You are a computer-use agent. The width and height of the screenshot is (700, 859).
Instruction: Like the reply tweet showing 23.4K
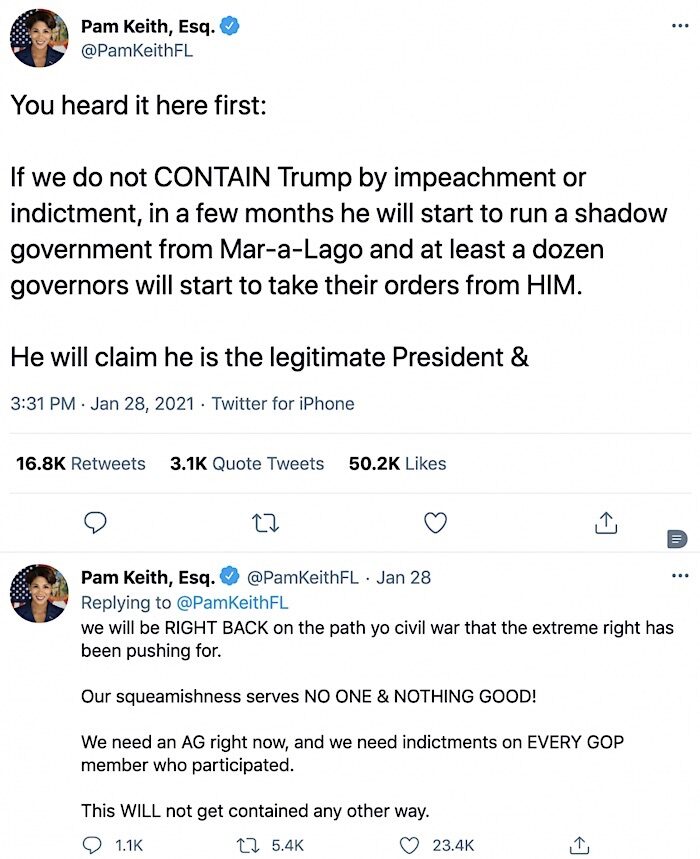437,845
